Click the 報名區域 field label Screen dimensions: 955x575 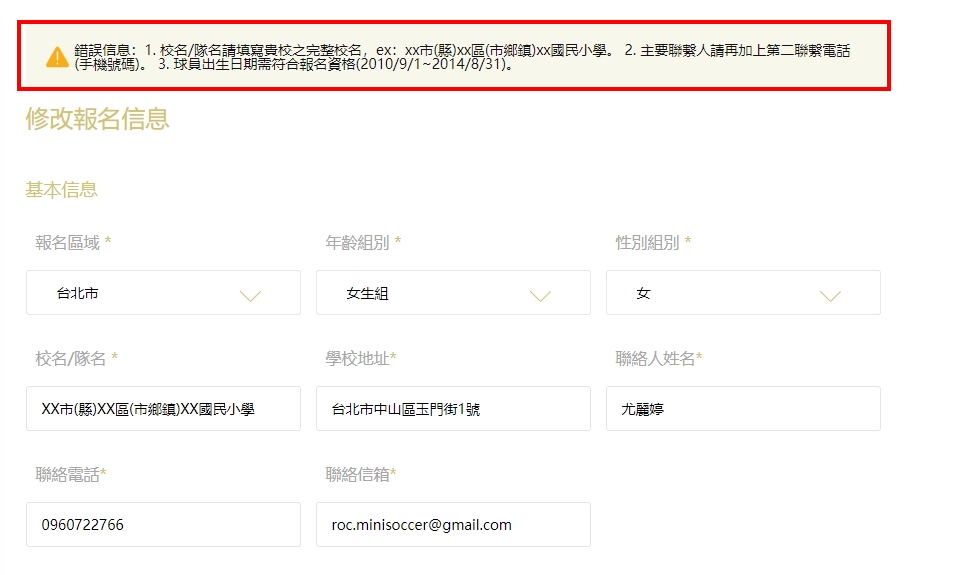pos(68,243)
